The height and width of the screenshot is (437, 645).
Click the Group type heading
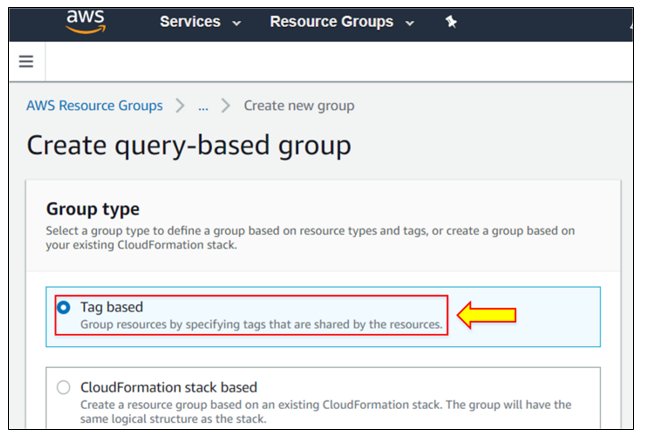coord(93,209)
